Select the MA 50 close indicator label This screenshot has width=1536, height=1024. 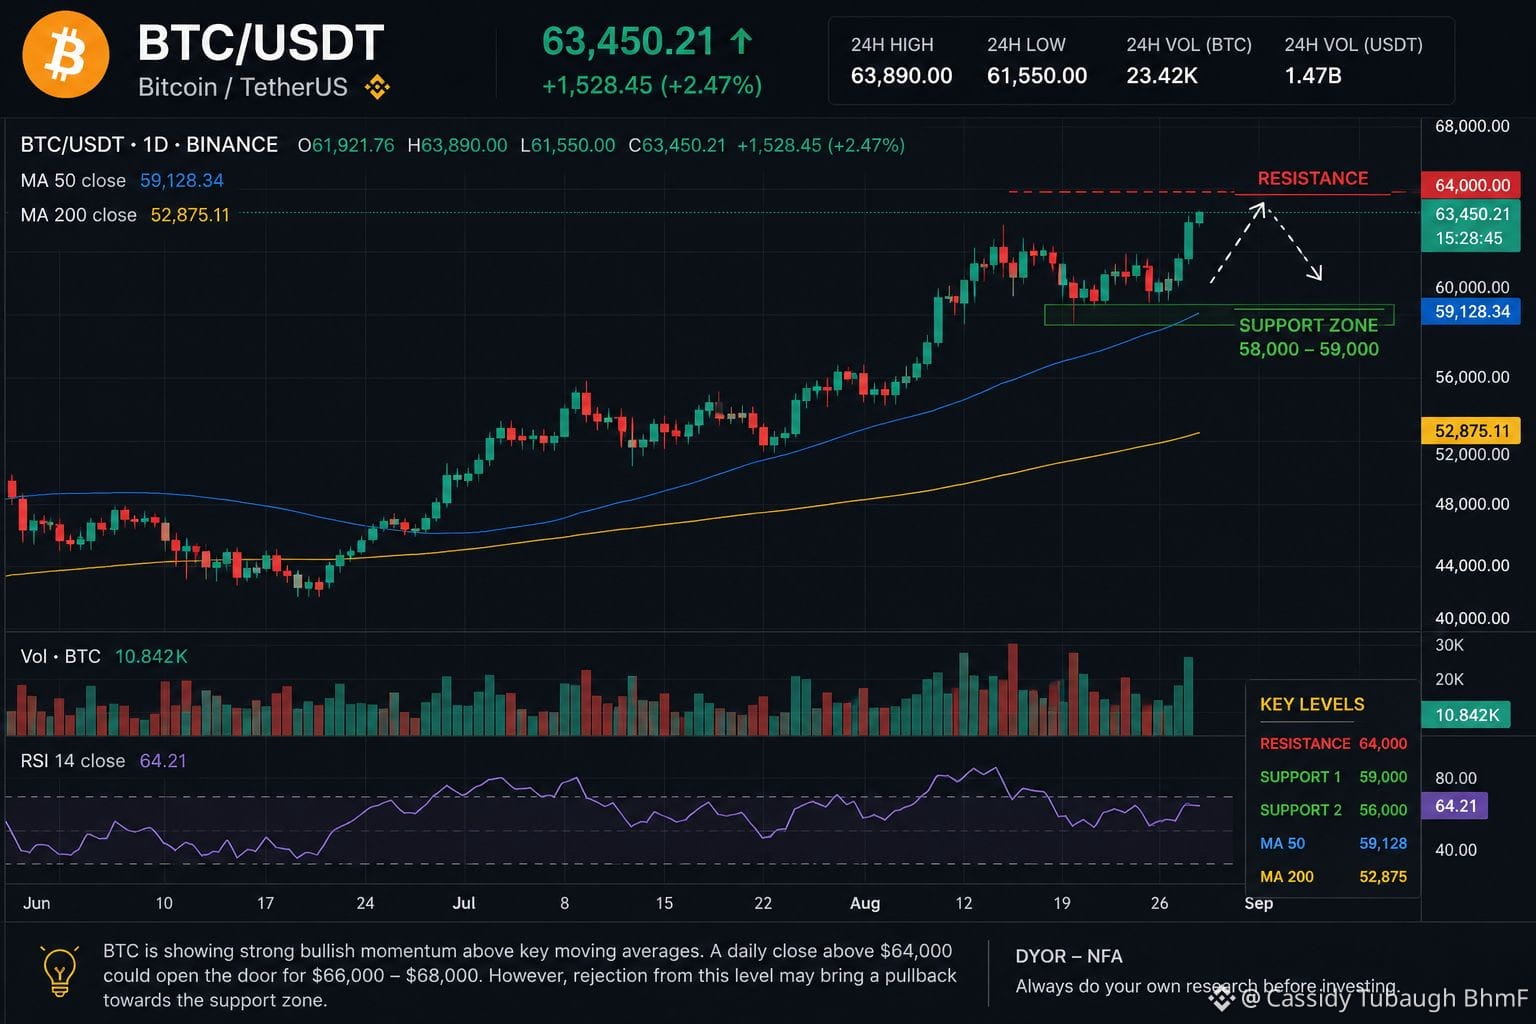coord(73,181)
